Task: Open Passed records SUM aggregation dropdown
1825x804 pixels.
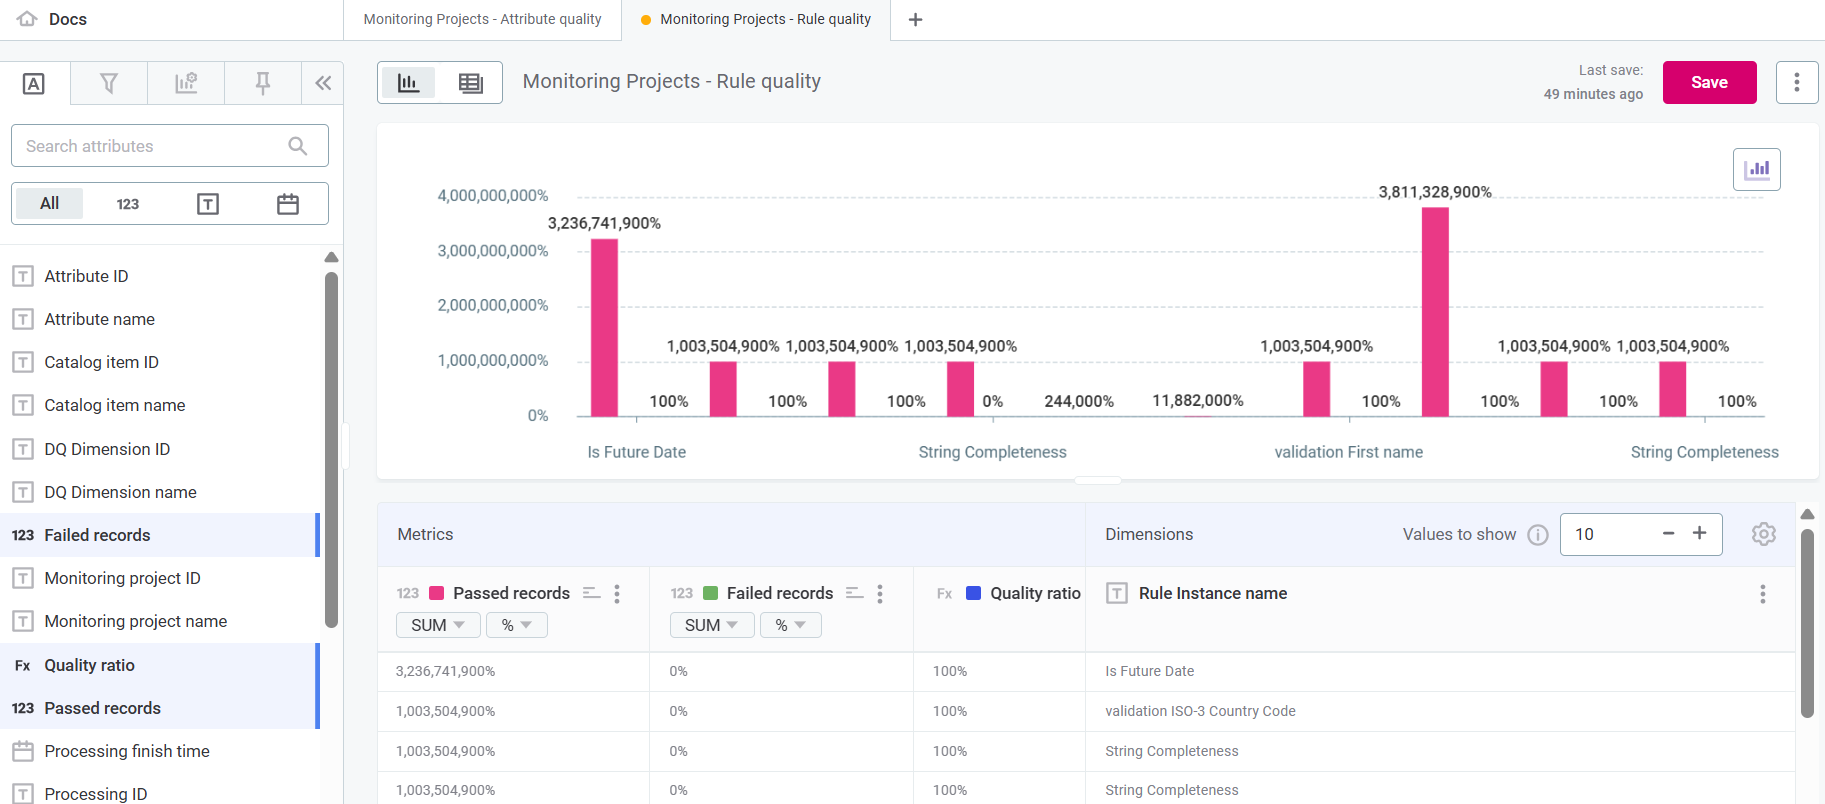Action: [438, 625]
